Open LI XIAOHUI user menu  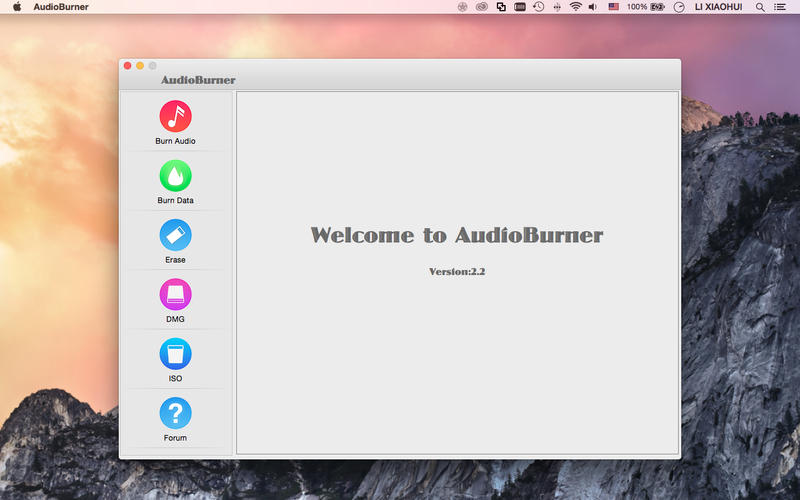(718, 7)
